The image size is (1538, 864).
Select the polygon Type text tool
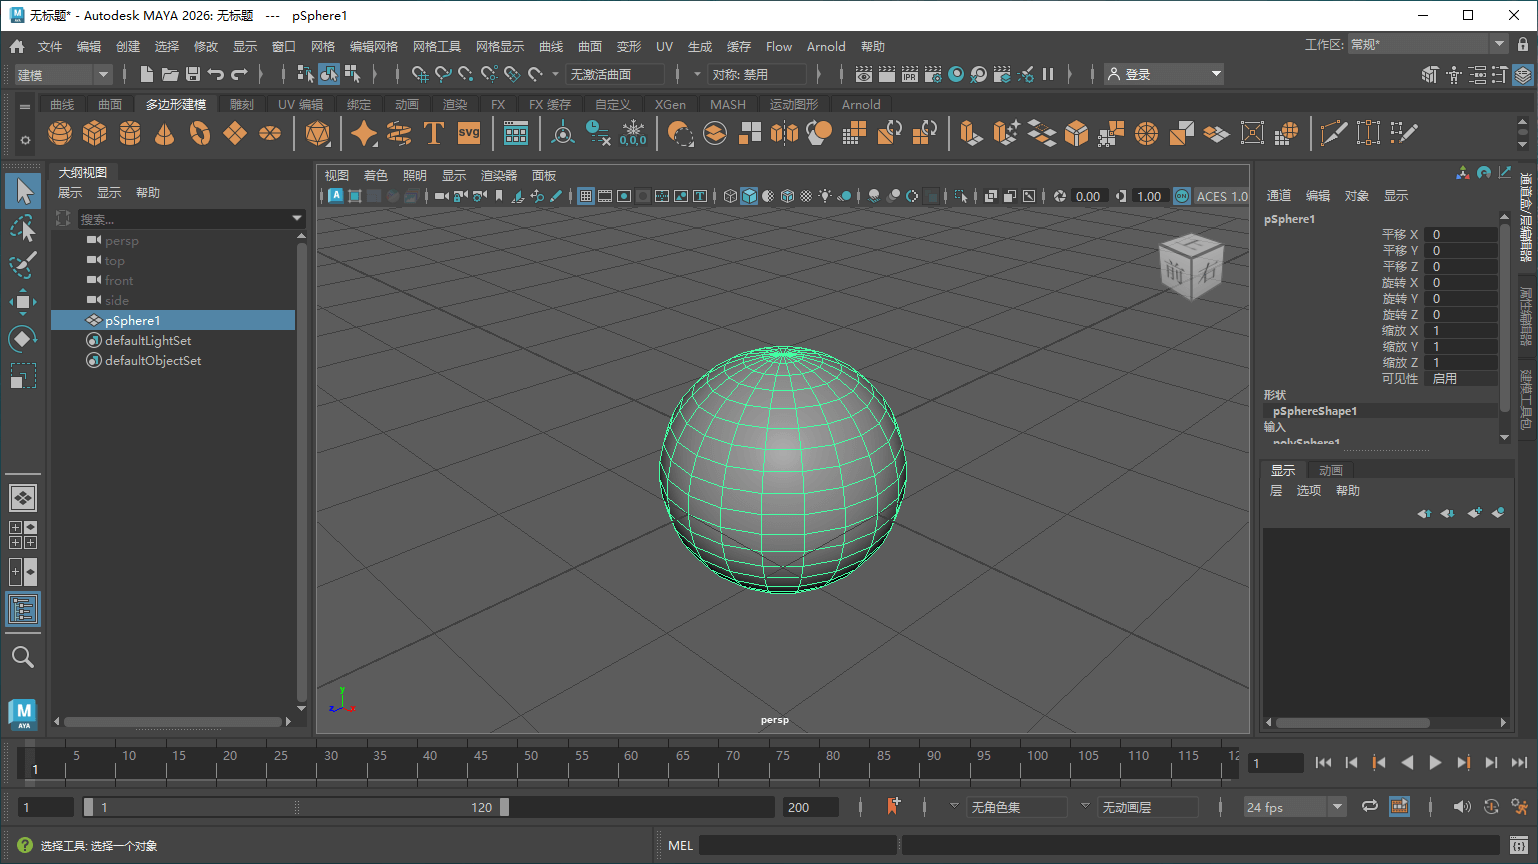pyautogui.click(x=434, y=132)
